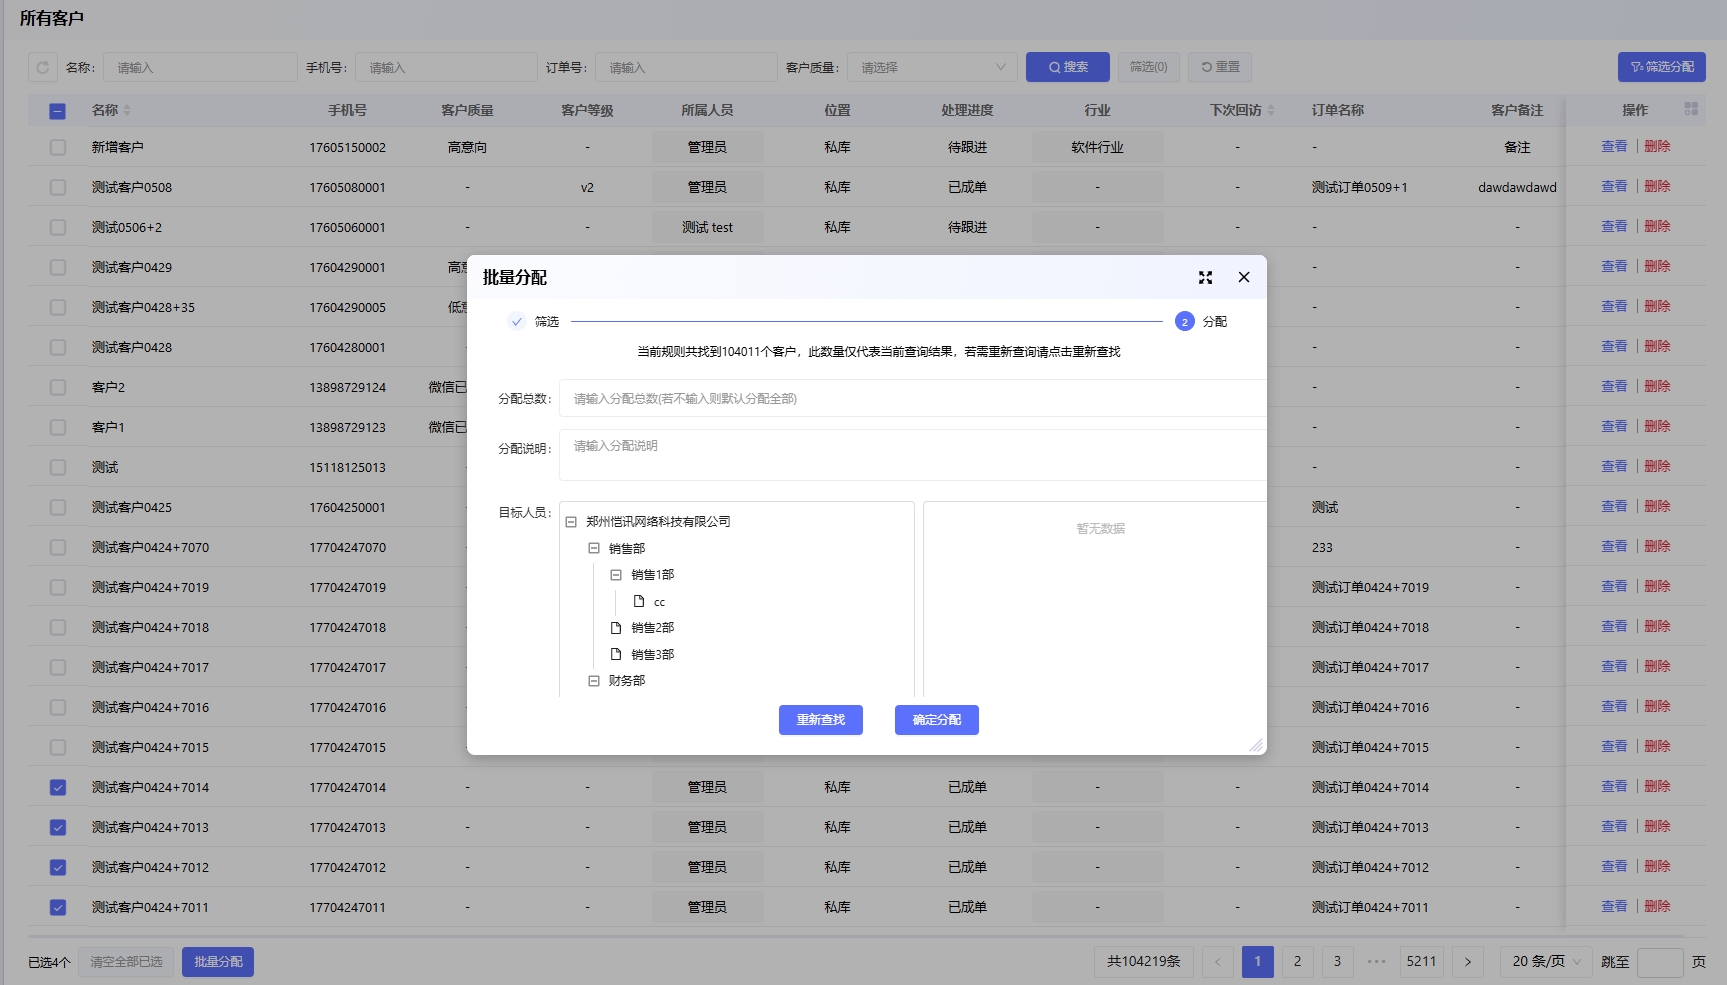This screenshot has width=1727, height=985.
Task: Click the sort icon on 名称 column
Action: pos(127,110)
